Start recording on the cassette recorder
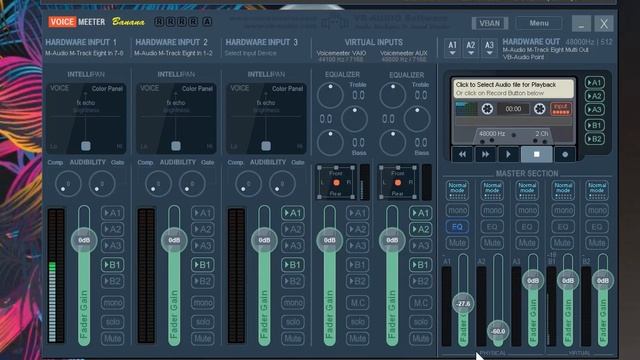 pyautogui.click(x=565, y=154)
